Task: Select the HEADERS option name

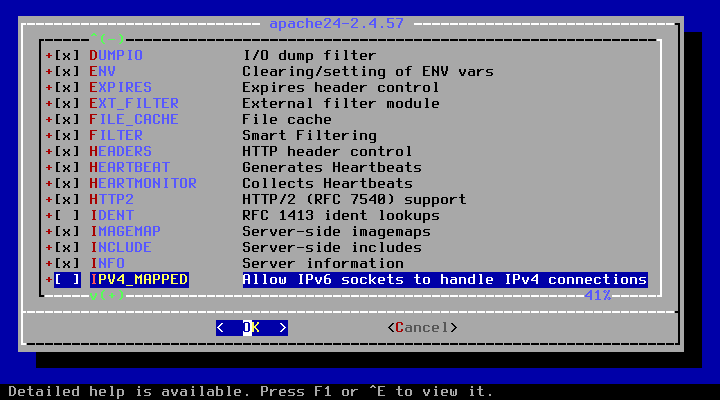Action: click(x=121, y=152)
